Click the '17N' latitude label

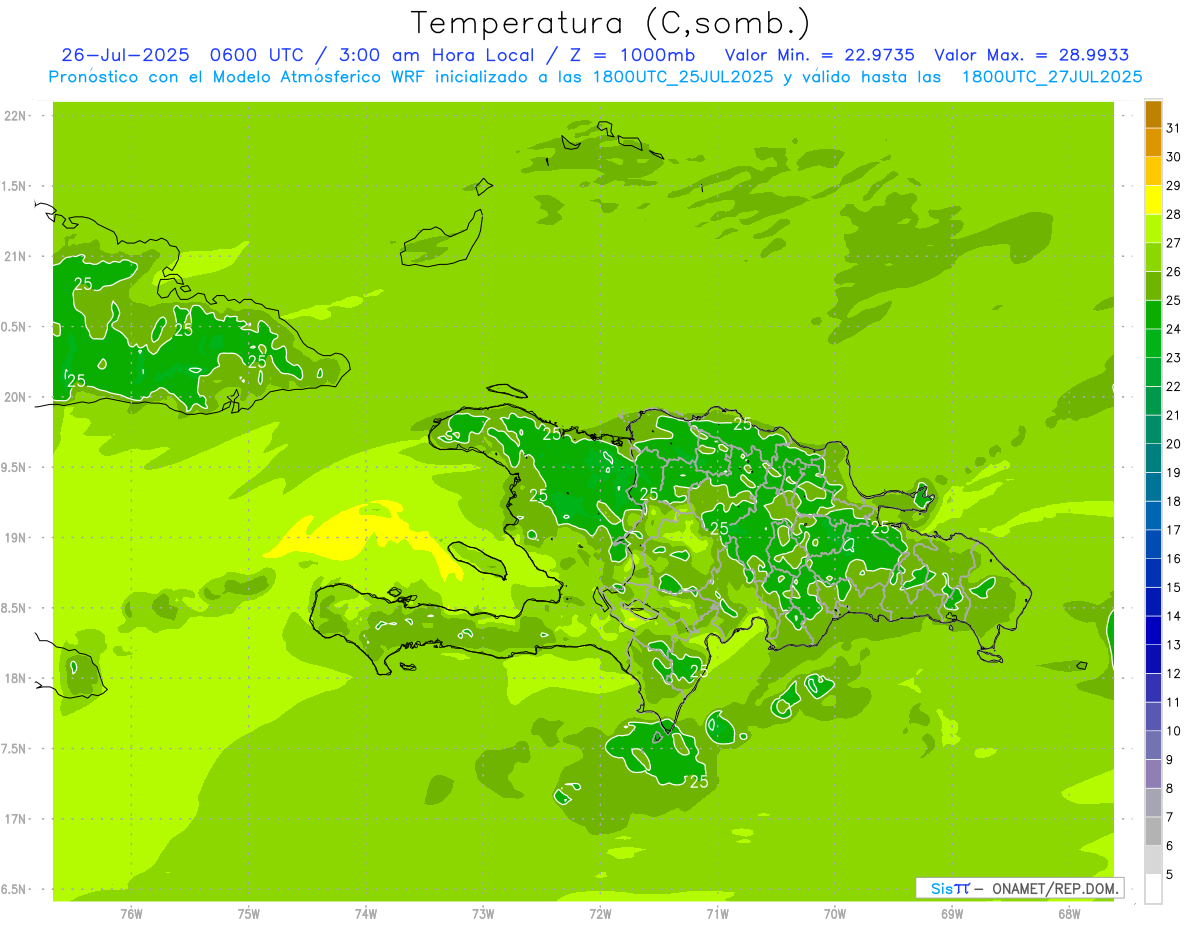point(16,819)
